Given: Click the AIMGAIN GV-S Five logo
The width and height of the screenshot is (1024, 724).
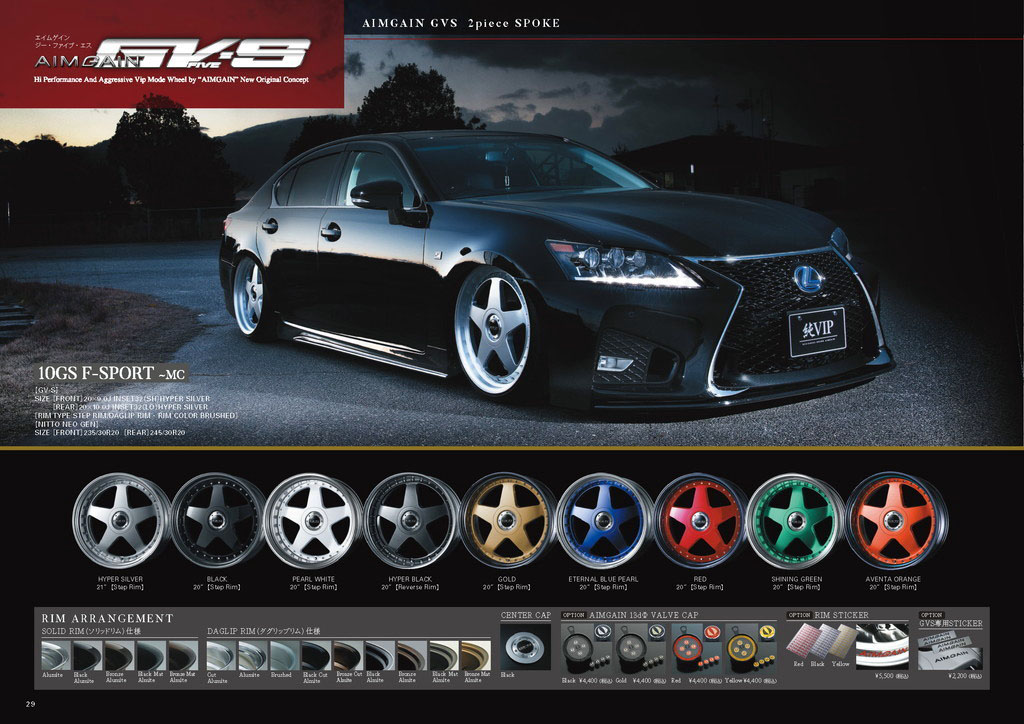Looking at the screenshot, I should pos(172,53).
